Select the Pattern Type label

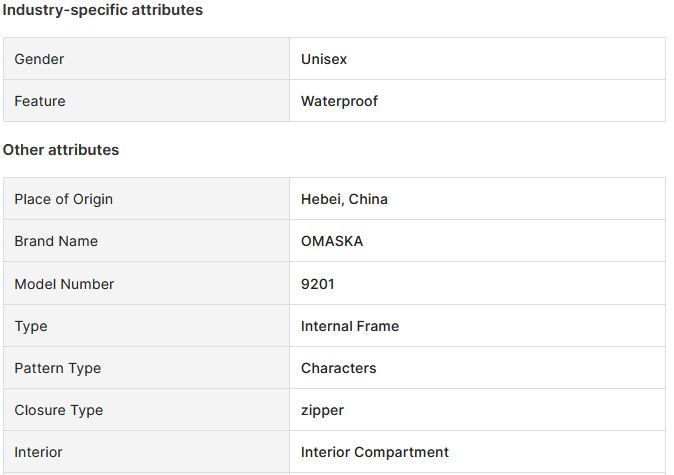tap(57, 368)
